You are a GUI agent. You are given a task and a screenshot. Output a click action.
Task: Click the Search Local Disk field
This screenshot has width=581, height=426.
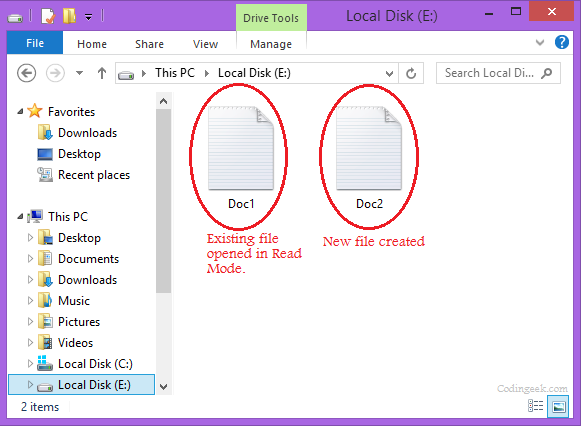tap(498, 73)
